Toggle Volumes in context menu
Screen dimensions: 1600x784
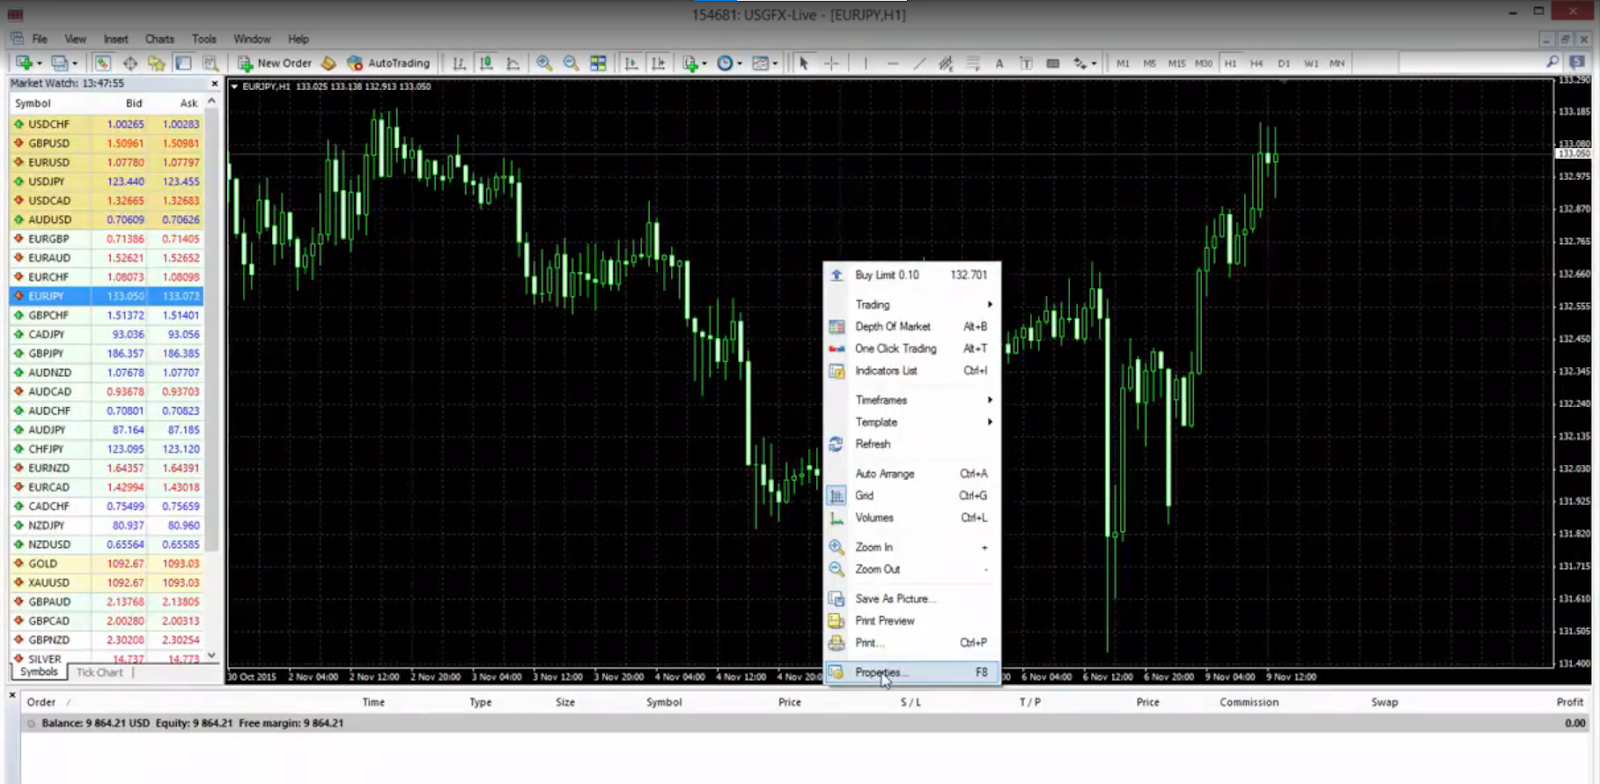pos(911,518)
